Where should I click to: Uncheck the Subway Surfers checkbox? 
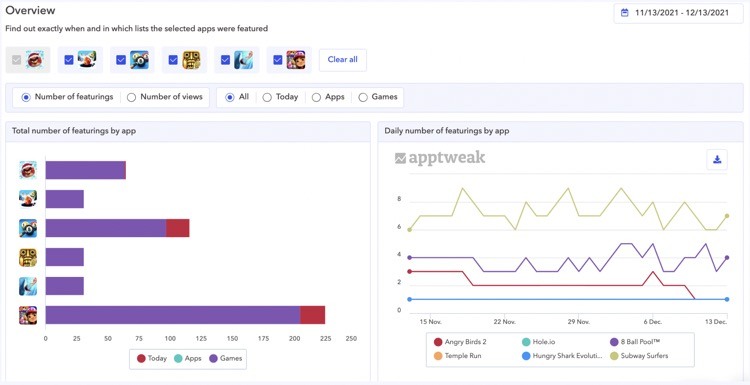[x=277, y=60]
